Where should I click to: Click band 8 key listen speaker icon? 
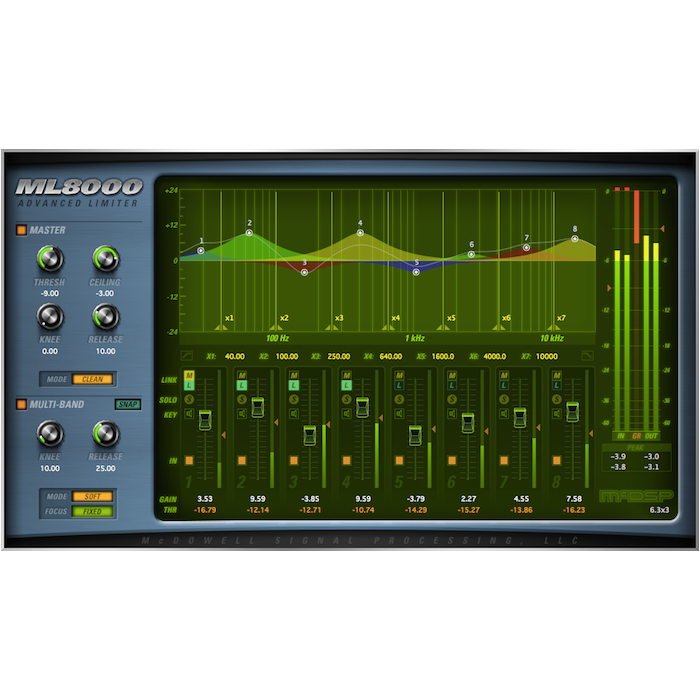(x=557, y=414)
